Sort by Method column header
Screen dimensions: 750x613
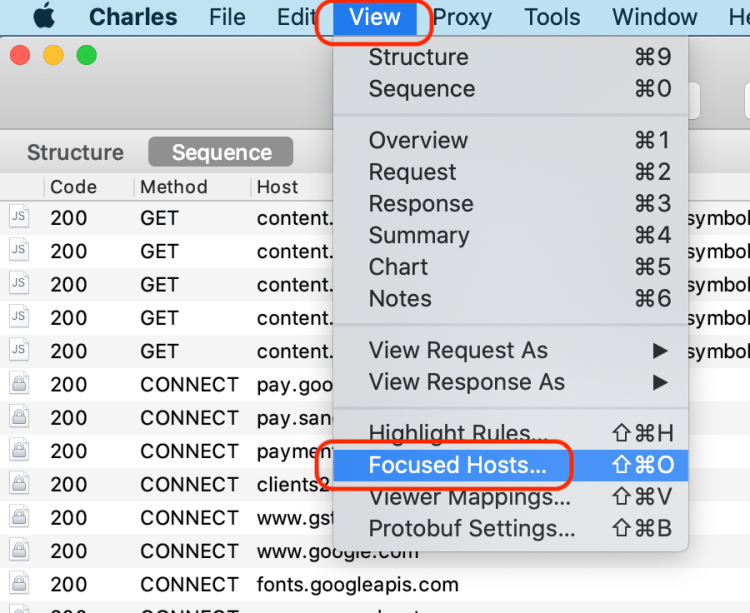tap(174, 187)
